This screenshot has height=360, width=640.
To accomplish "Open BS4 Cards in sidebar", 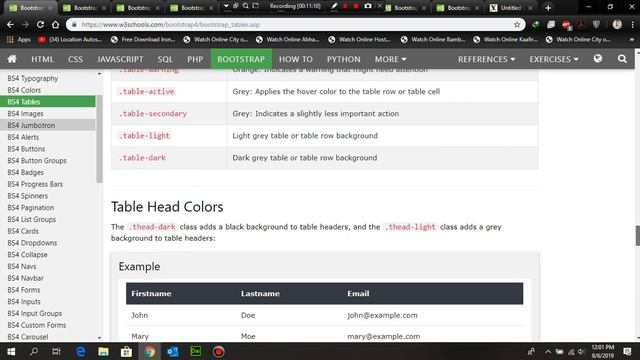I will (x=23, y=231).
